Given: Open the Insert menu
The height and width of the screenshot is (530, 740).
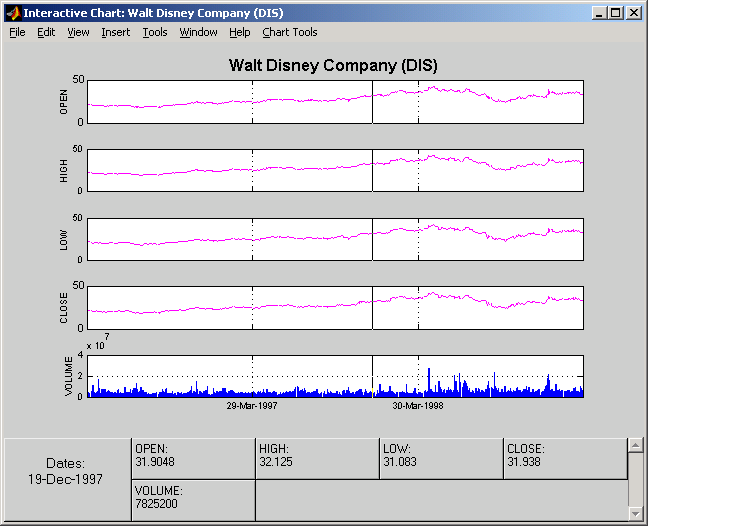Looking at the screenshot, I should pyautogui.click(x=116, y=32).
